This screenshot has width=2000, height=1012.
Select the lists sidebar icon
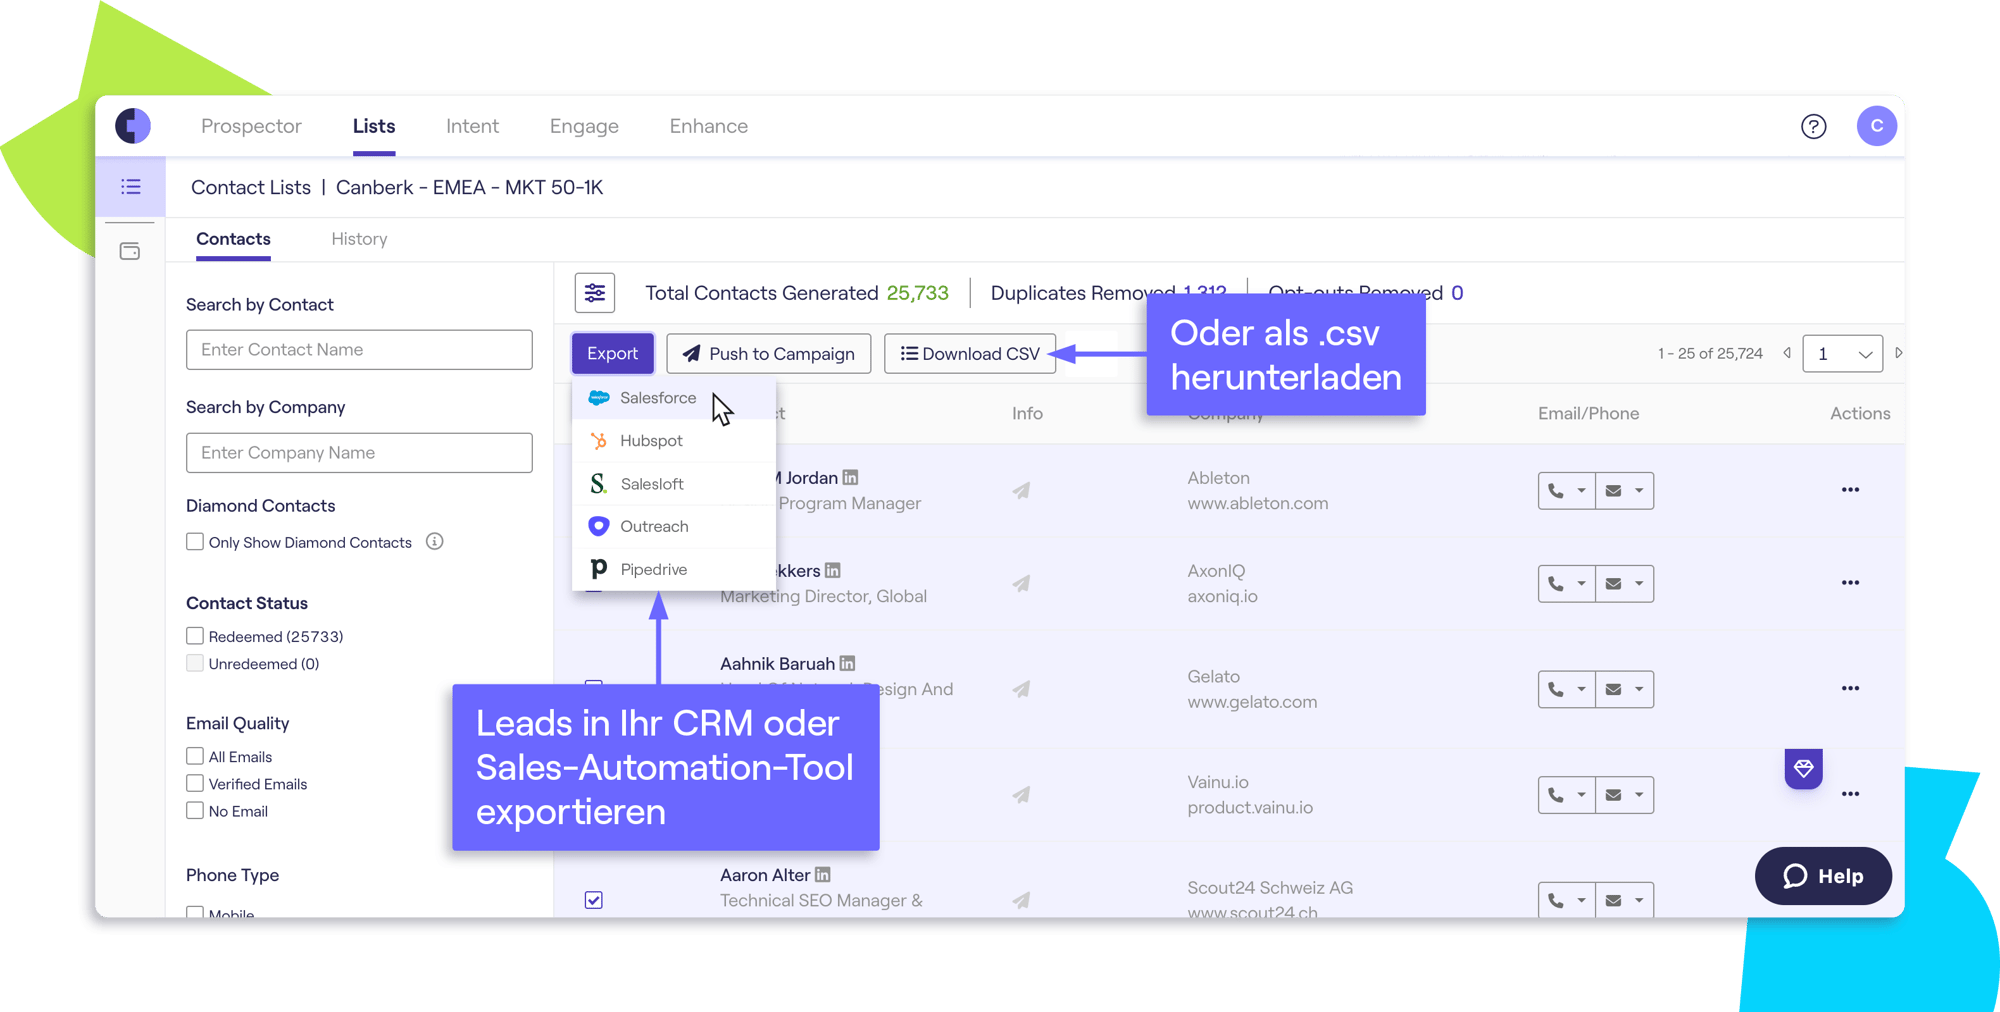click(131, 187)
